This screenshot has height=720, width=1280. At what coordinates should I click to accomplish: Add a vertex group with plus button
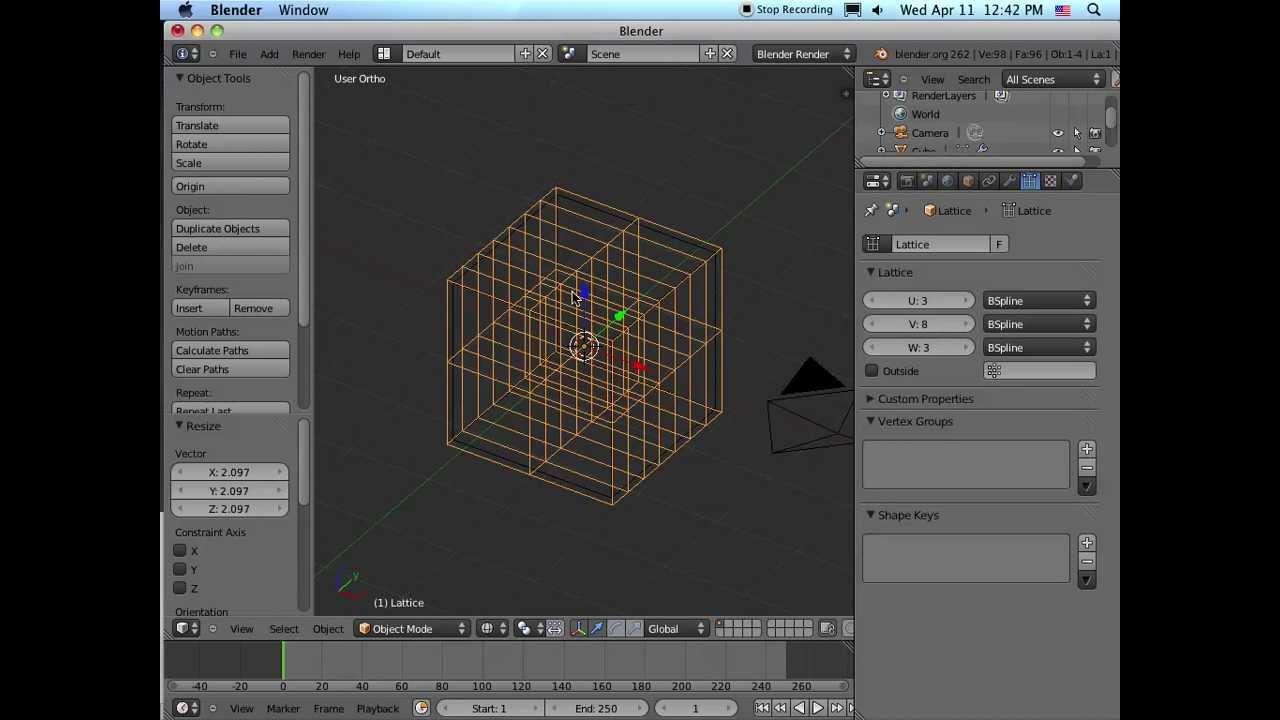click(x=1087, y=449)
